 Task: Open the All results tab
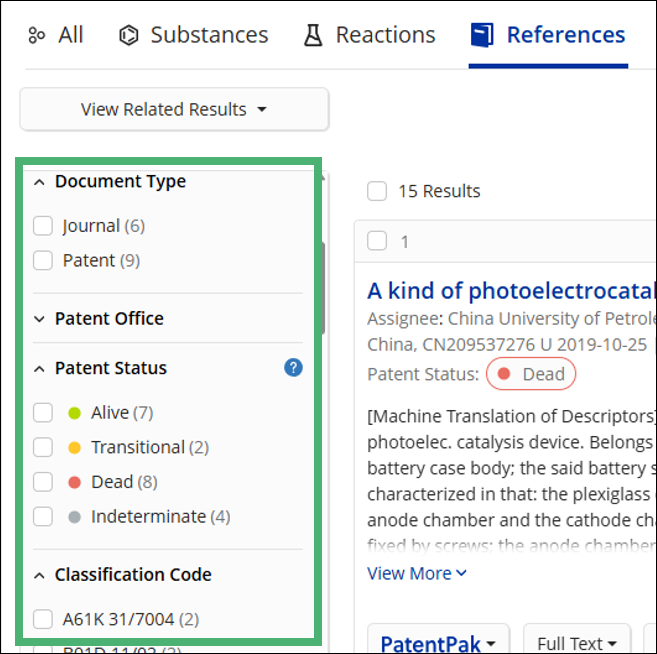tap(55, 35)
